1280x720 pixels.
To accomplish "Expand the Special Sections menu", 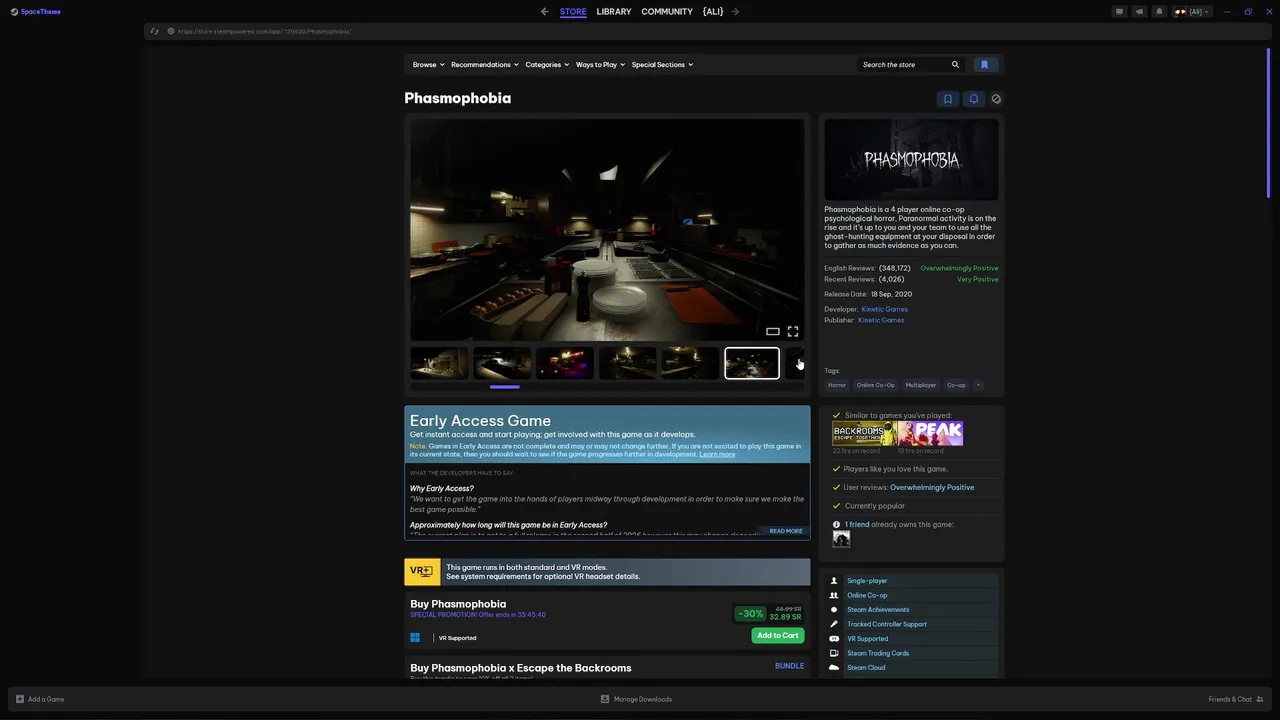I will tap(662, 65).
